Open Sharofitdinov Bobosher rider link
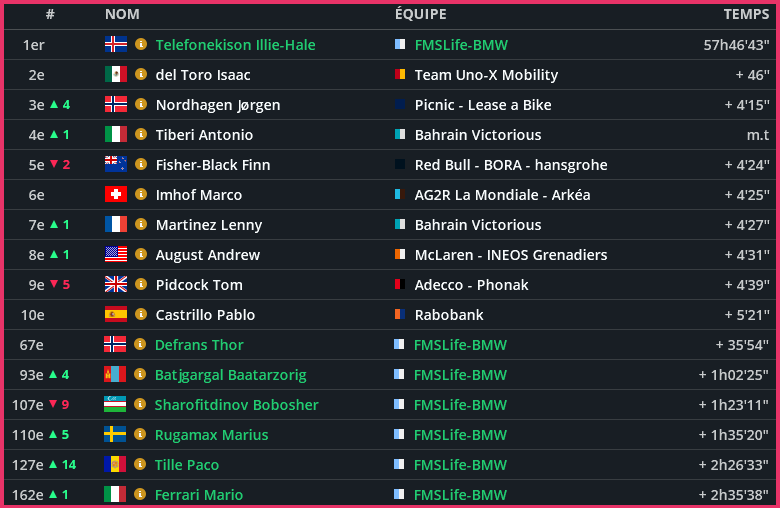The width and height of the screenshot is (780, 508). click(236, 405)
